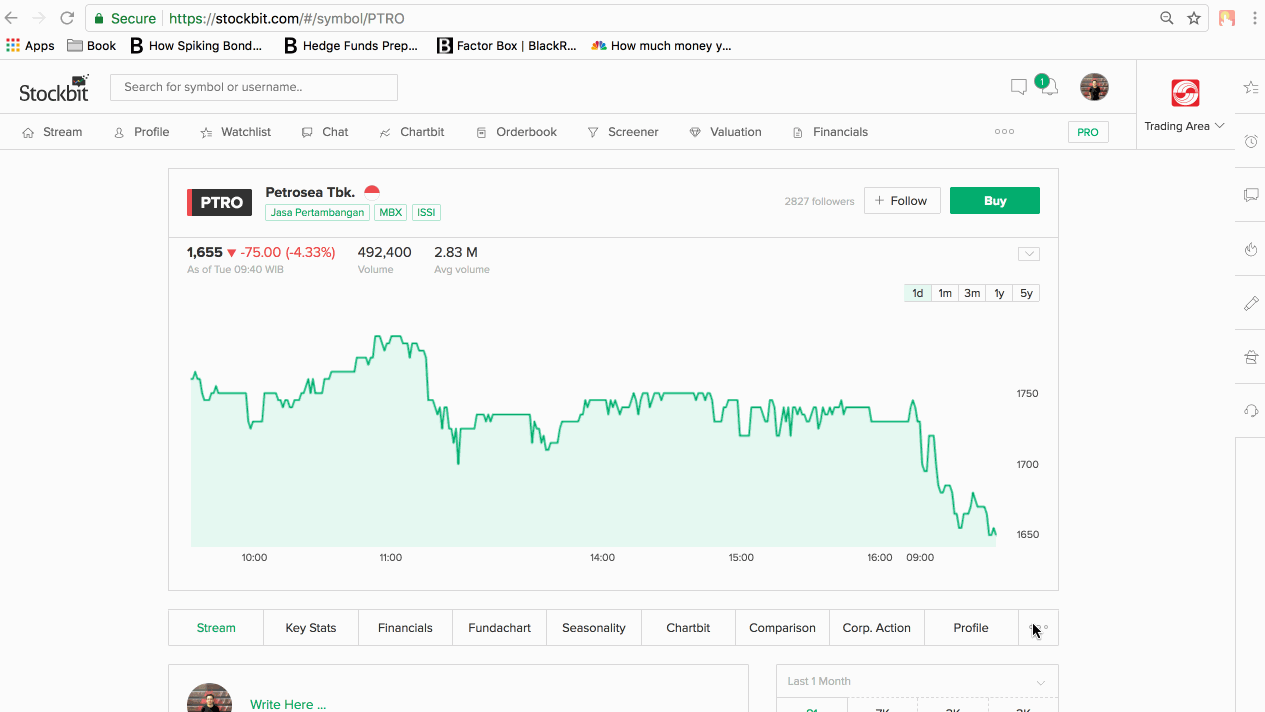Click the Jasa Pertambangan tag
1265x712 pixels.
(317, 212)
